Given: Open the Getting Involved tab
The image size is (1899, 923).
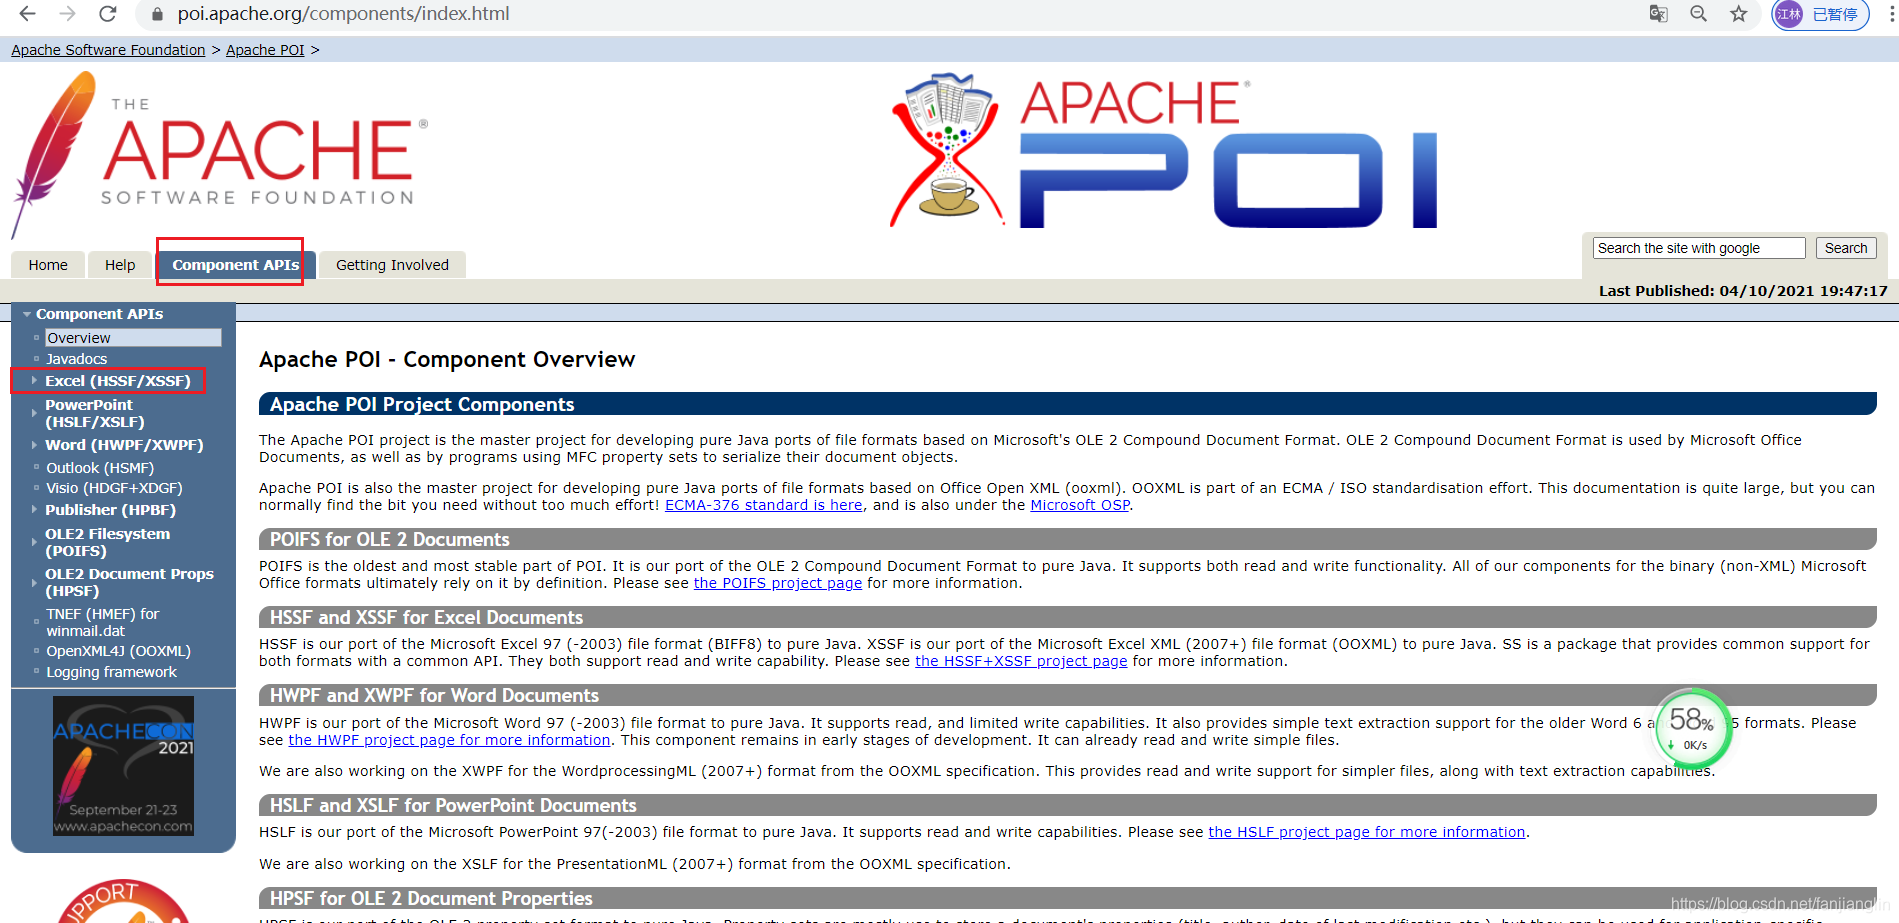Looking at the screenshot, I should [x=392, y=265].
